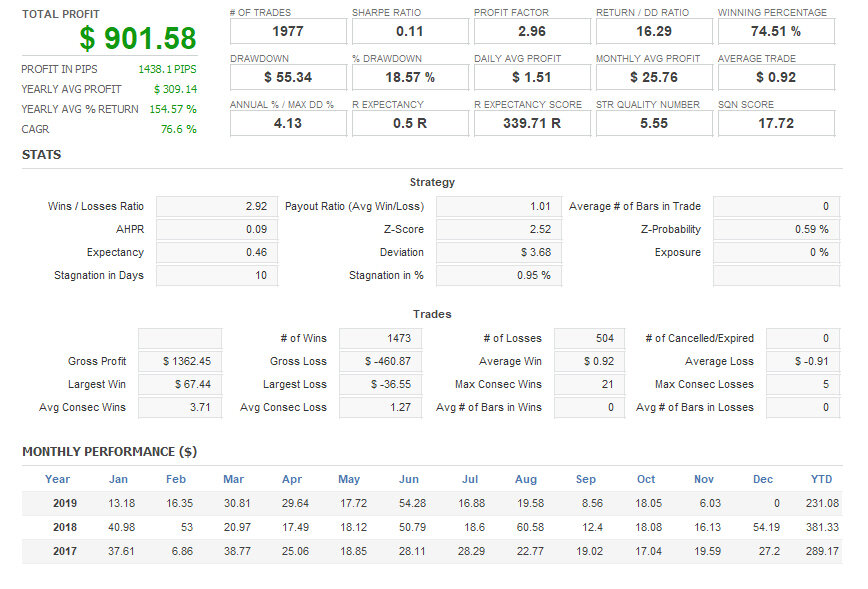Screen dimensions: 868x589
Task: Click the Year column header
Action: coord(58,479)
